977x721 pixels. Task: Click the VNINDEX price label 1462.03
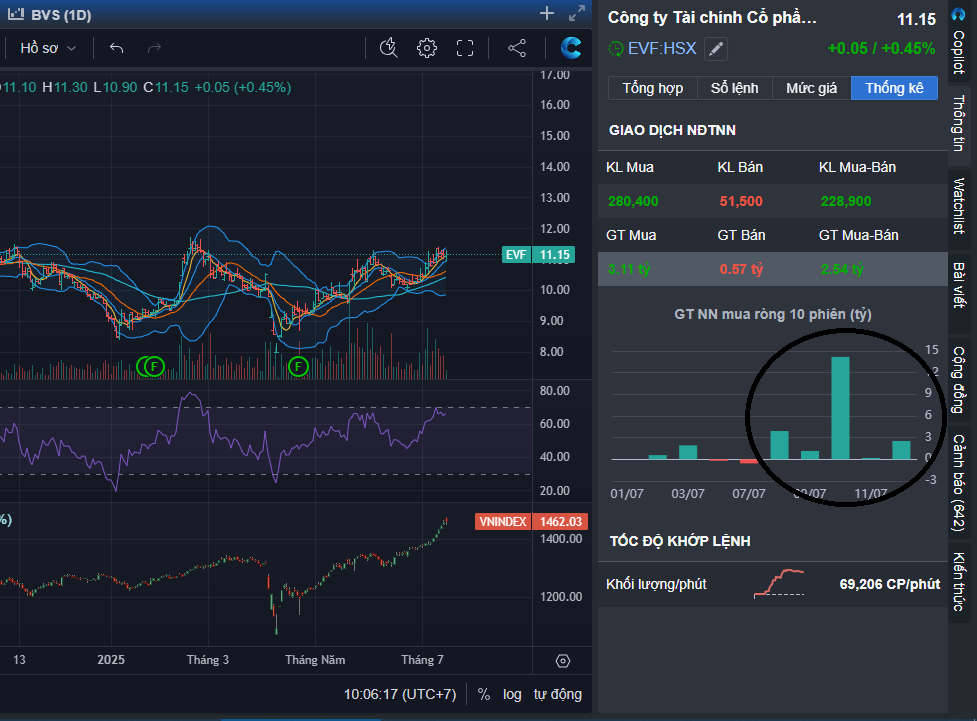coord(531,522)
